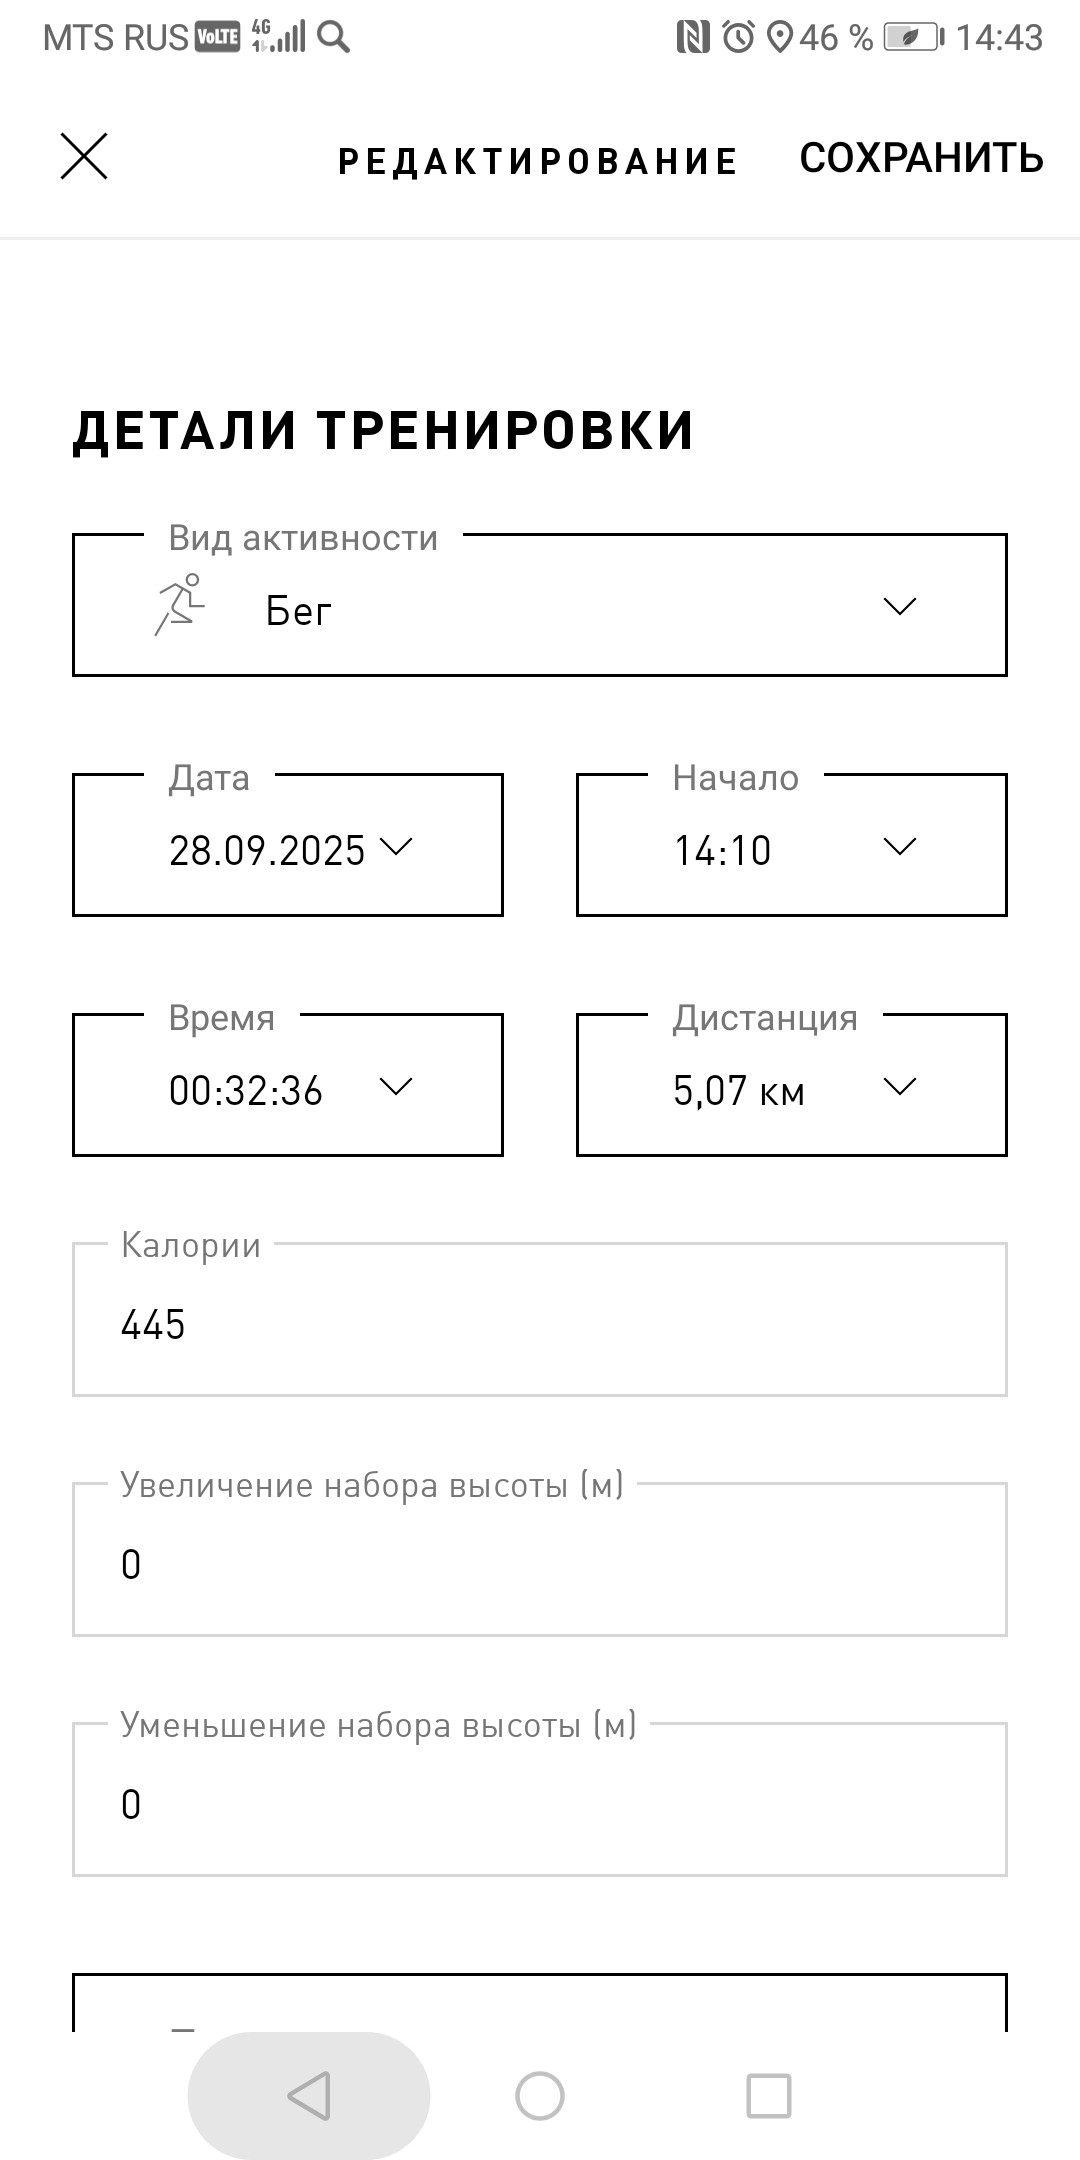Tap the NFC status icon
The width and height of the screenshot is (1080, 2160).
point(693,37)
